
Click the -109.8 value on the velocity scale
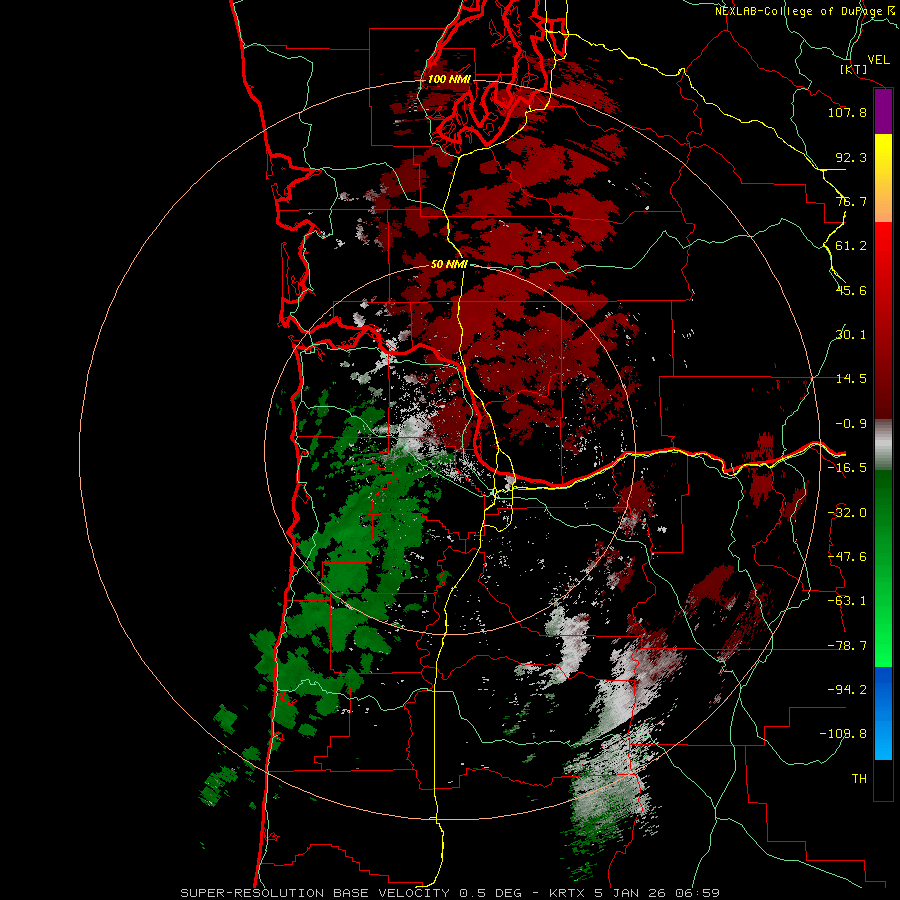tap(843, 734)
